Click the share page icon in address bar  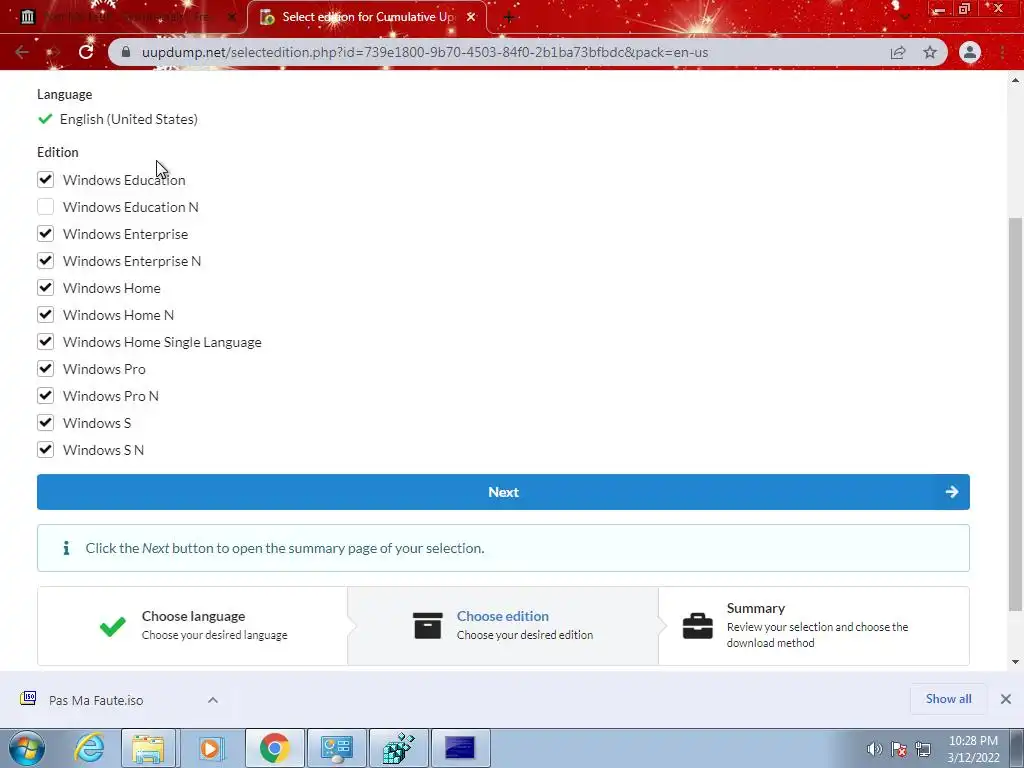click(898, 52)
